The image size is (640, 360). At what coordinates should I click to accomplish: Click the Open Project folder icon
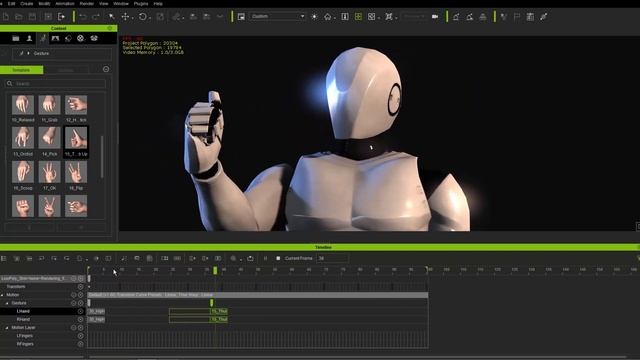(19, 17)
